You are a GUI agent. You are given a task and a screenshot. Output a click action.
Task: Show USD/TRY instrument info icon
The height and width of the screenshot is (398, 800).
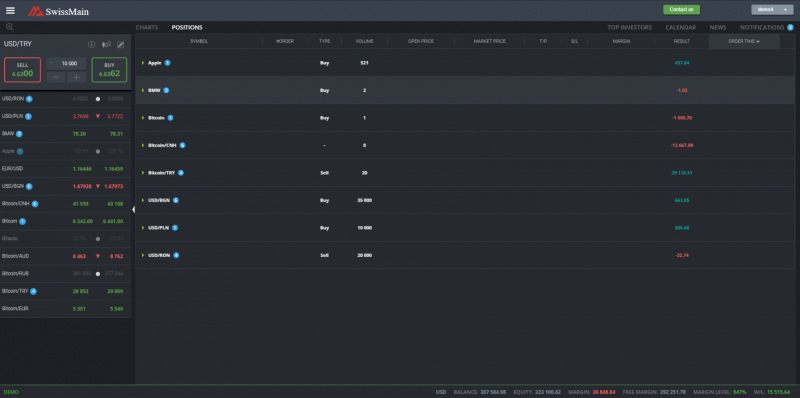click(92, 44)
